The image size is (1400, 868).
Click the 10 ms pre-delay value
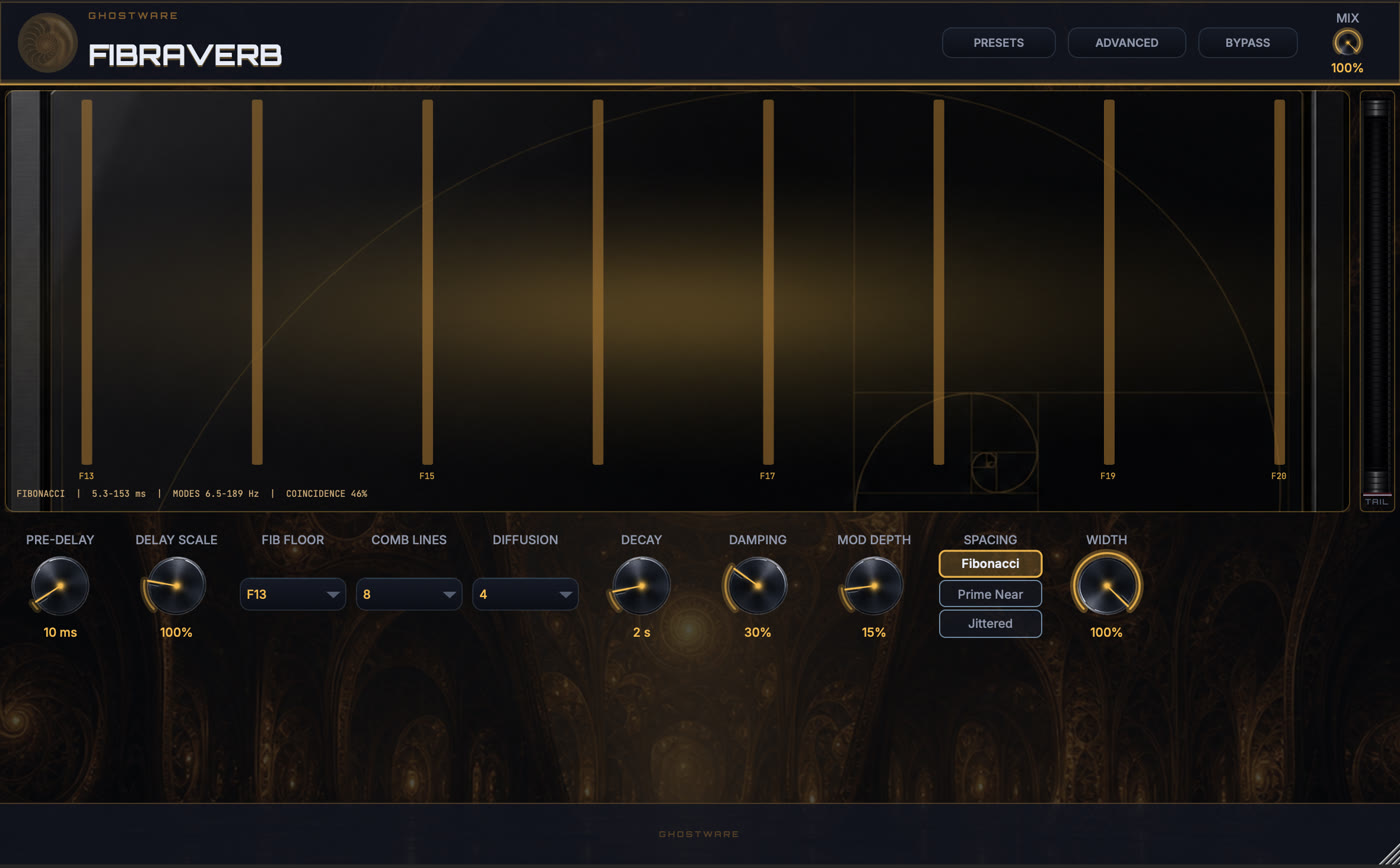(60, 633)
